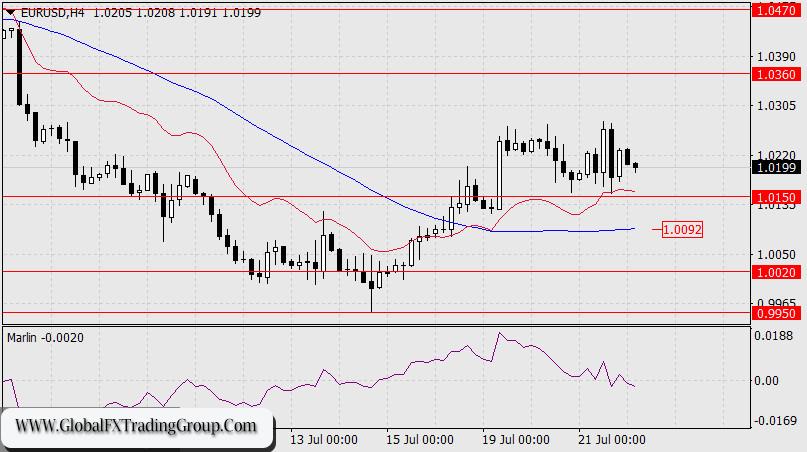Click the 0.00 oscillator zero level label
The height and width of the screenshot is (452, 807).
[766, 380]
